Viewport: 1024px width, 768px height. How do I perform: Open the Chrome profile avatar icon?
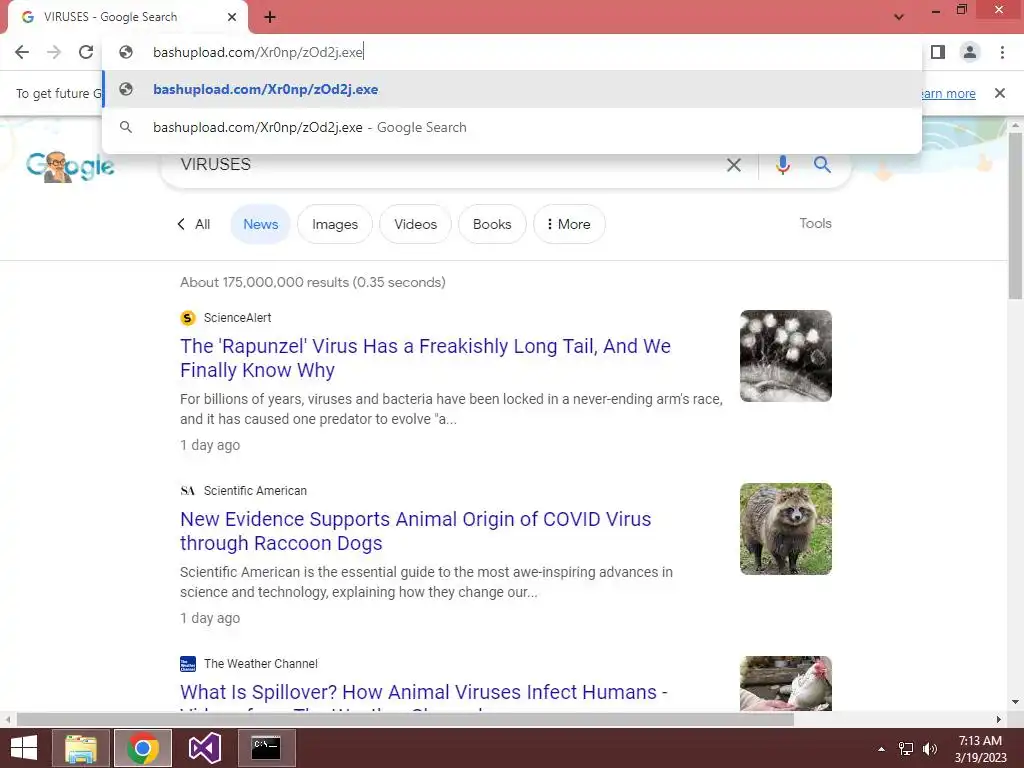coord(970,52)
